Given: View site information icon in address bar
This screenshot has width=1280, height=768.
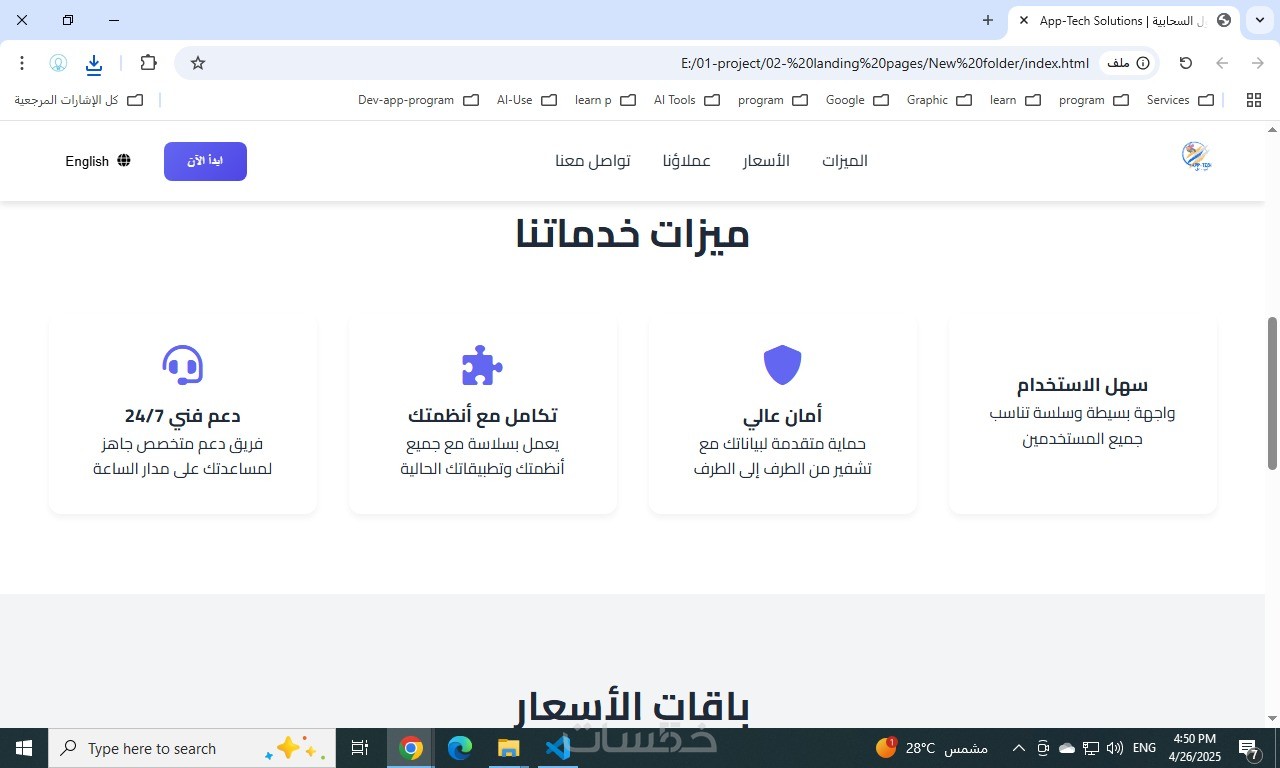Looking at the screenshot, I should [1143, 63].
